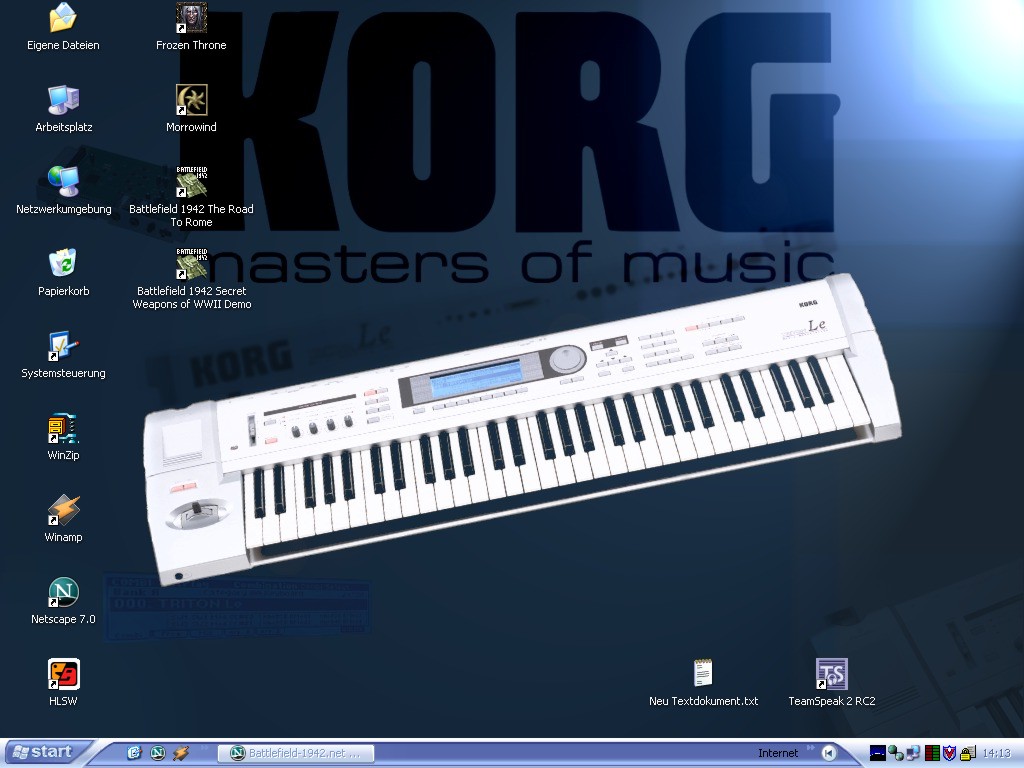Select the Arbeitsplatz icon
1024x768 pixels.
pos(63,100)
